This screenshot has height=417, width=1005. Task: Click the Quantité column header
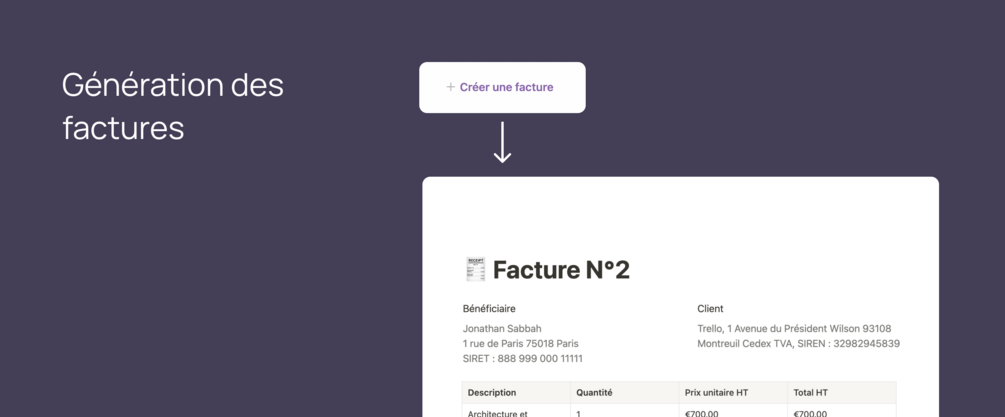click(x=594, y=393)
